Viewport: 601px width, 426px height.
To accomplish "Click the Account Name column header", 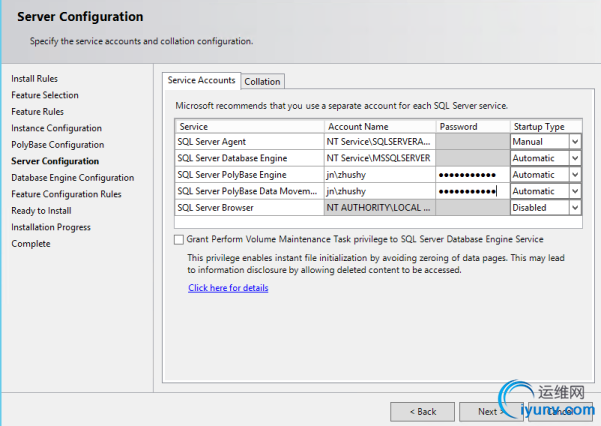I will coord(380,127).
